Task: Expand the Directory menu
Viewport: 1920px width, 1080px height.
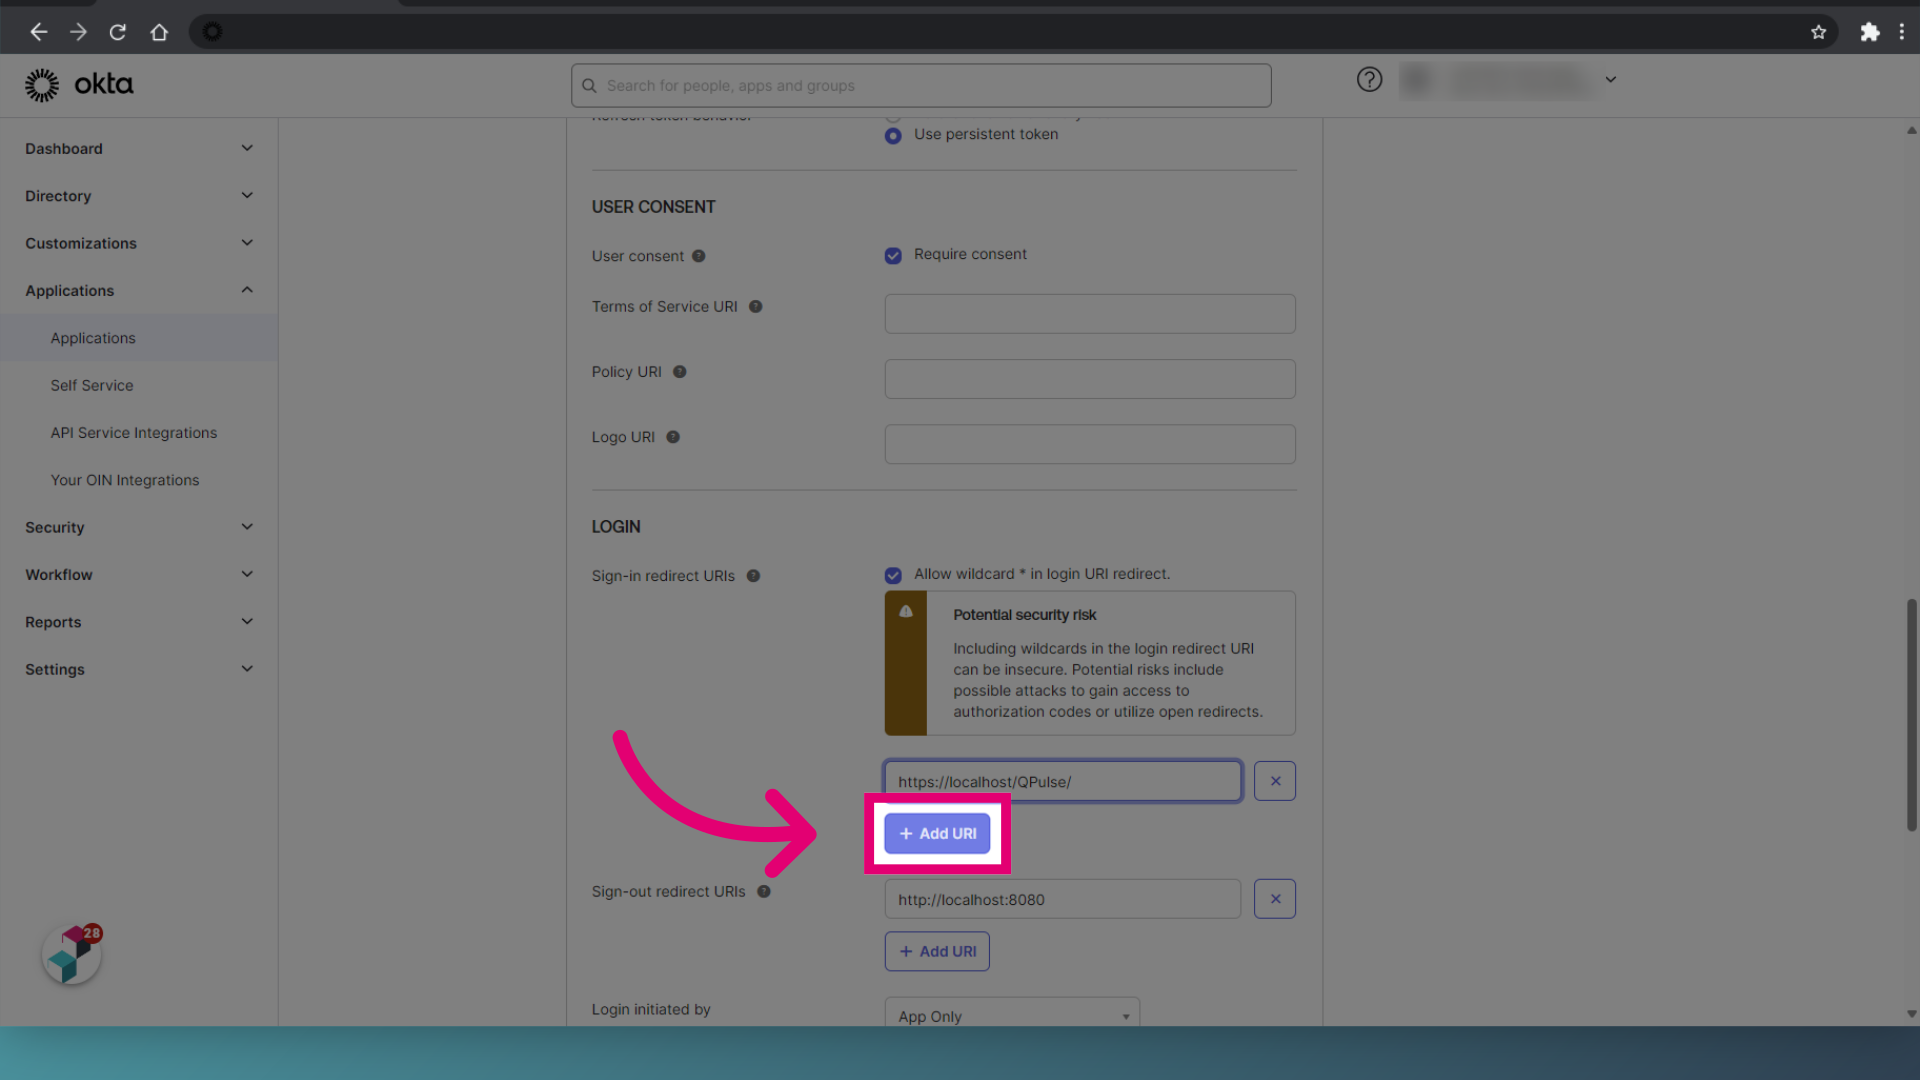Action: (139, 196)
